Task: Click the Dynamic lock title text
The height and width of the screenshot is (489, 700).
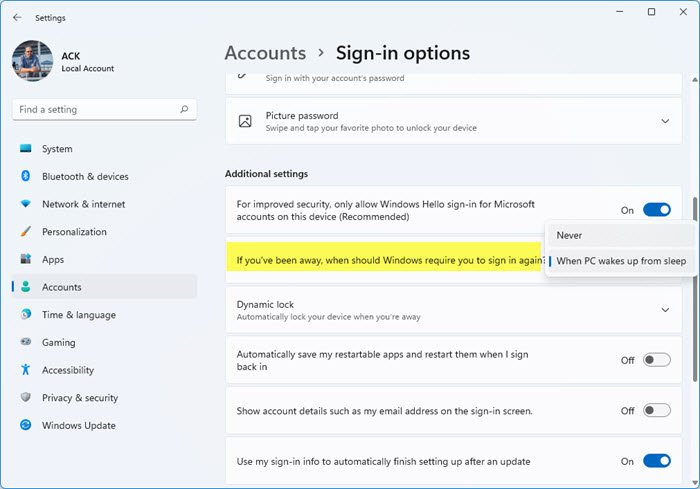Action: click(x=265, y=305)
